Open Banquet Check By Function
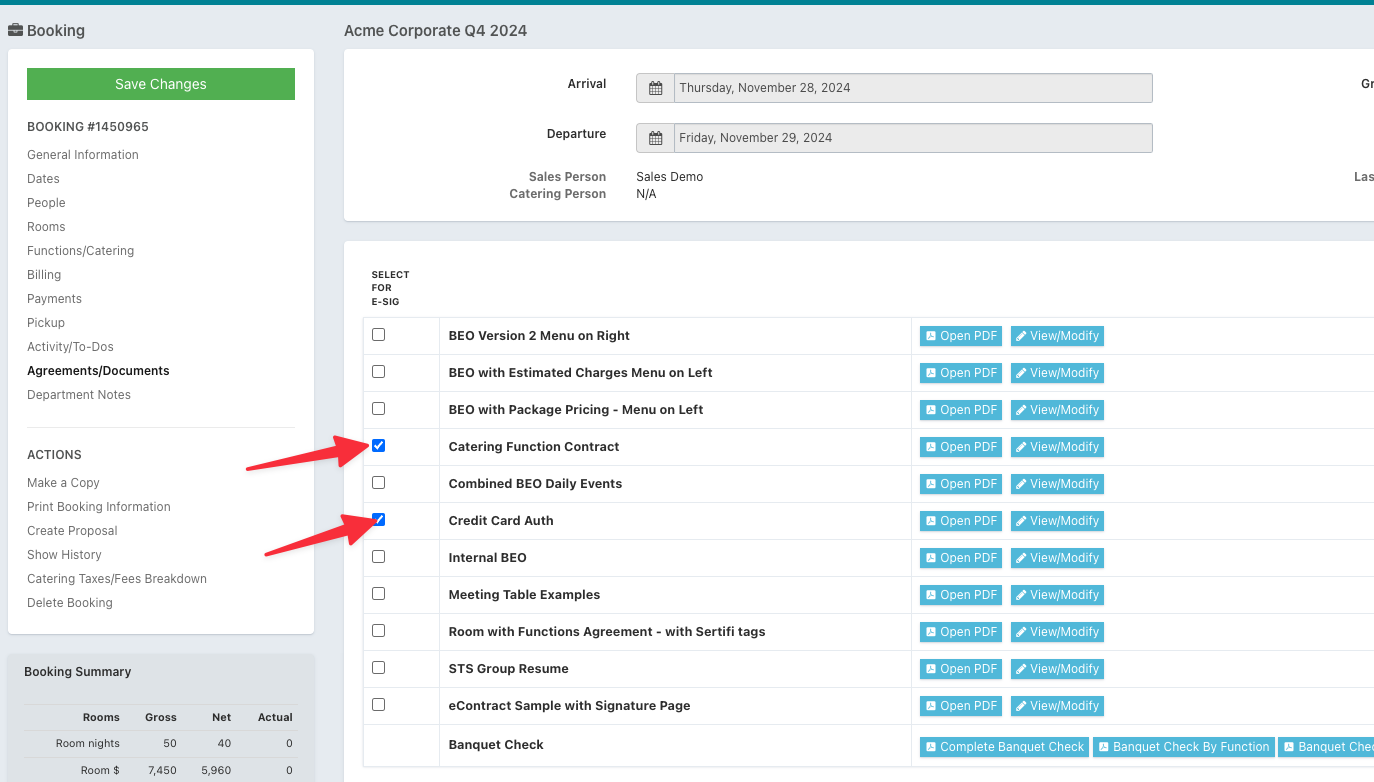The width and height of the screenshot is (1374, 782). click(x=1183, y=747)
